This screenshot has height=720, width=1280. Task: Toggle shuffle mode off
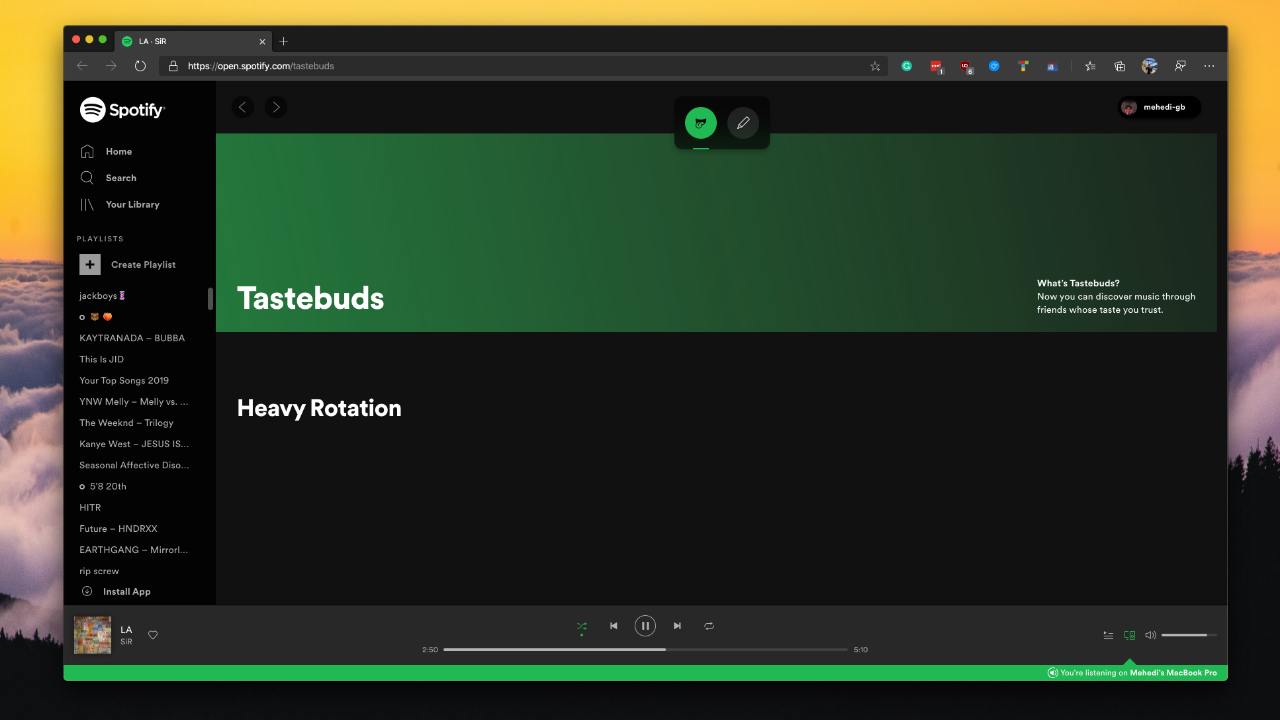pyautogui.click(x=582, y=626)
